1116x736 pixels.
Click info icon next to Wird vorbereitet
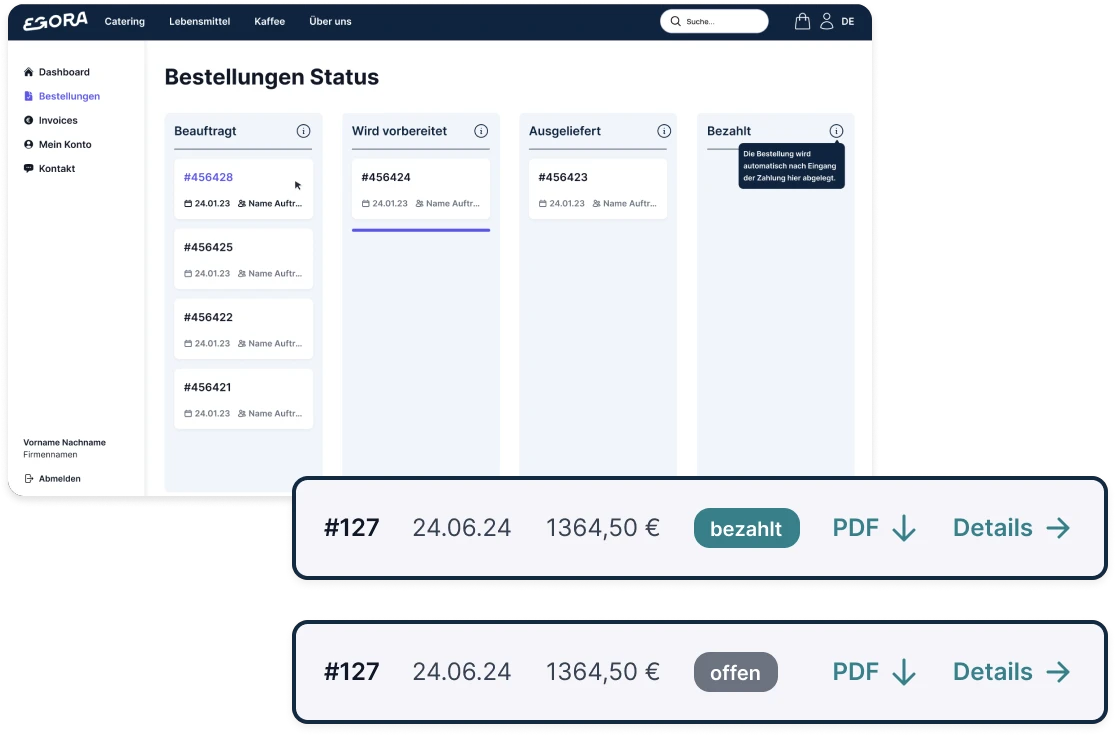tap(481, 131)
